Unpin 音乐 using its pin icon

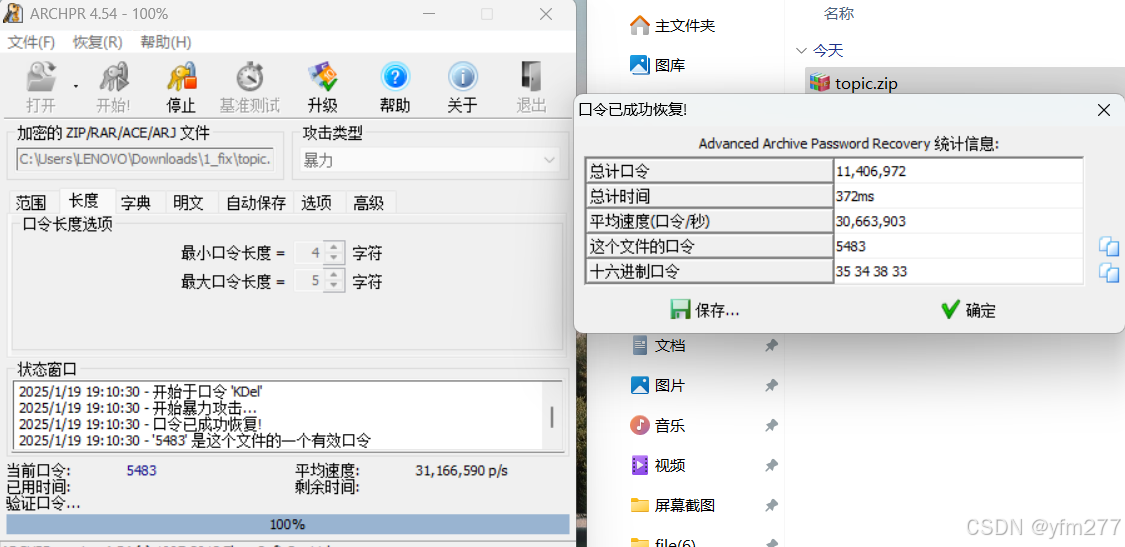(771, 426)
